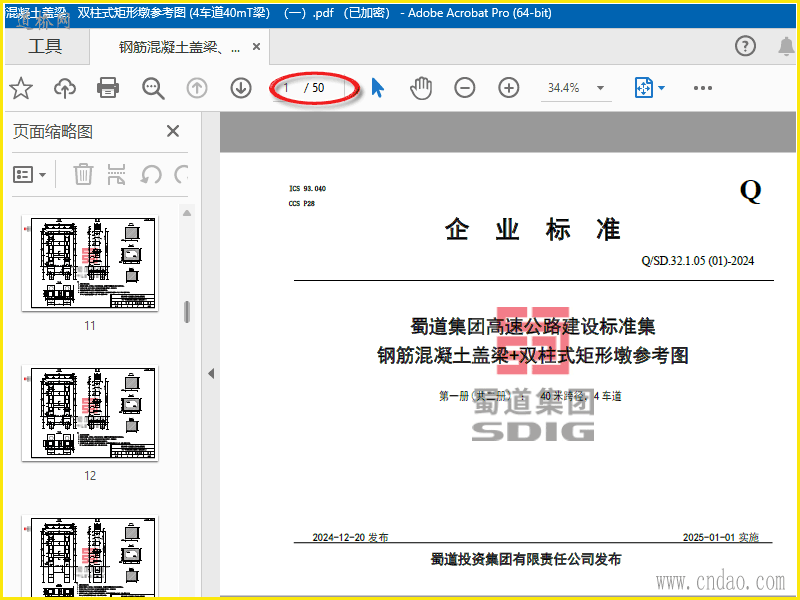Click the thumbnail panel scrollbar handle

tap(187, 312)
